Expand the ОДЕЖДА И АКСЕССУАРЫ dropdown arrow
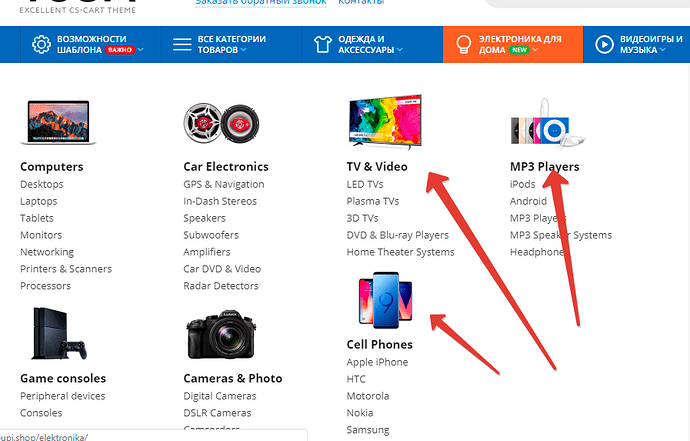Screen dimensions: 690x441 (400, 50)
